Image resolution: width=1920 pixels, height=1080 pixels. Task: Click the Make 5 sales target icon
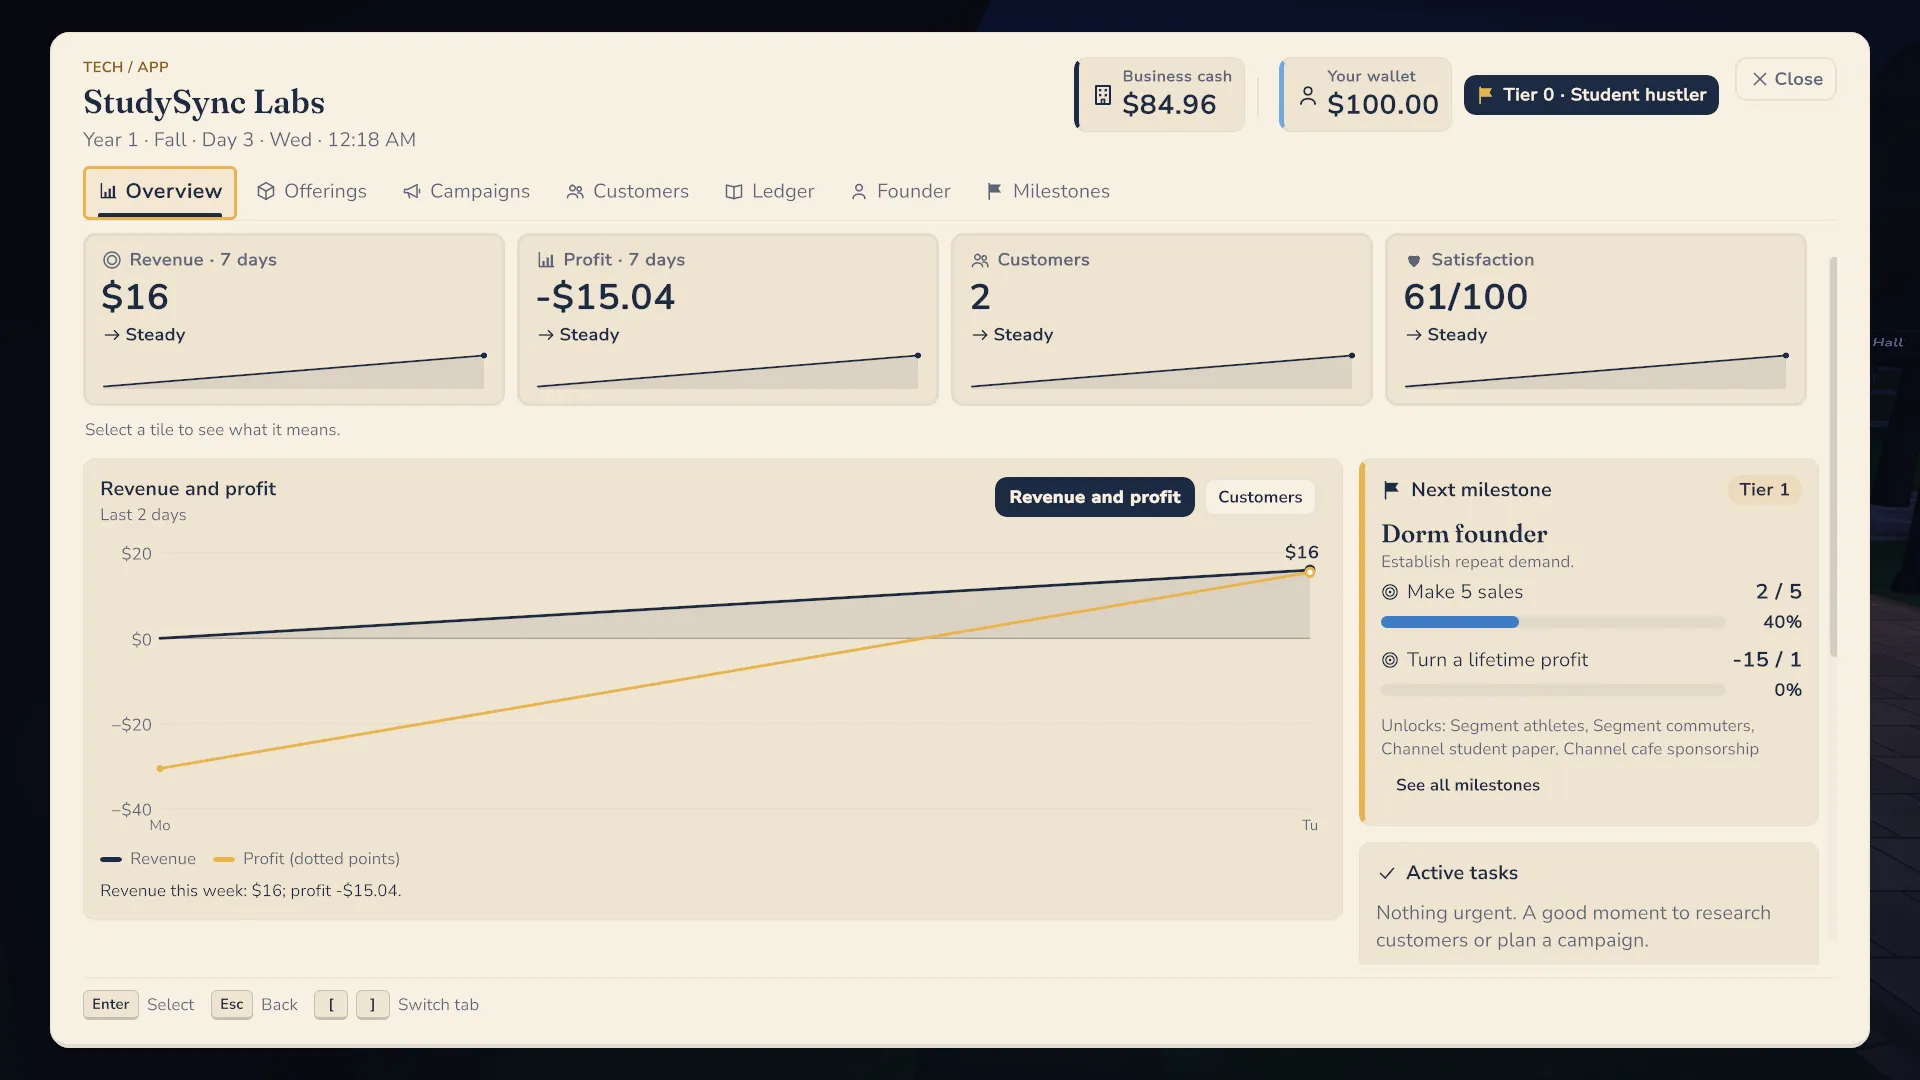tap(1390, 592)
